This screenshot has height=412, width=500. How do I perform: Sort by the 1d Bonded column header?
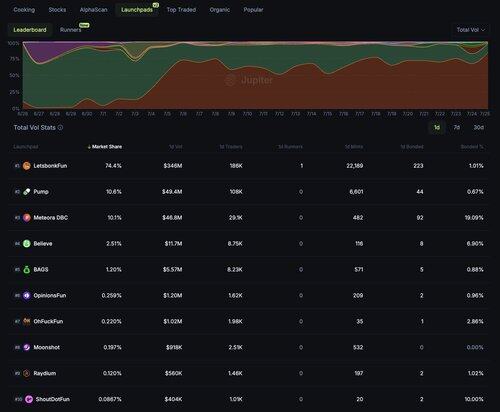tap(412, 147)
